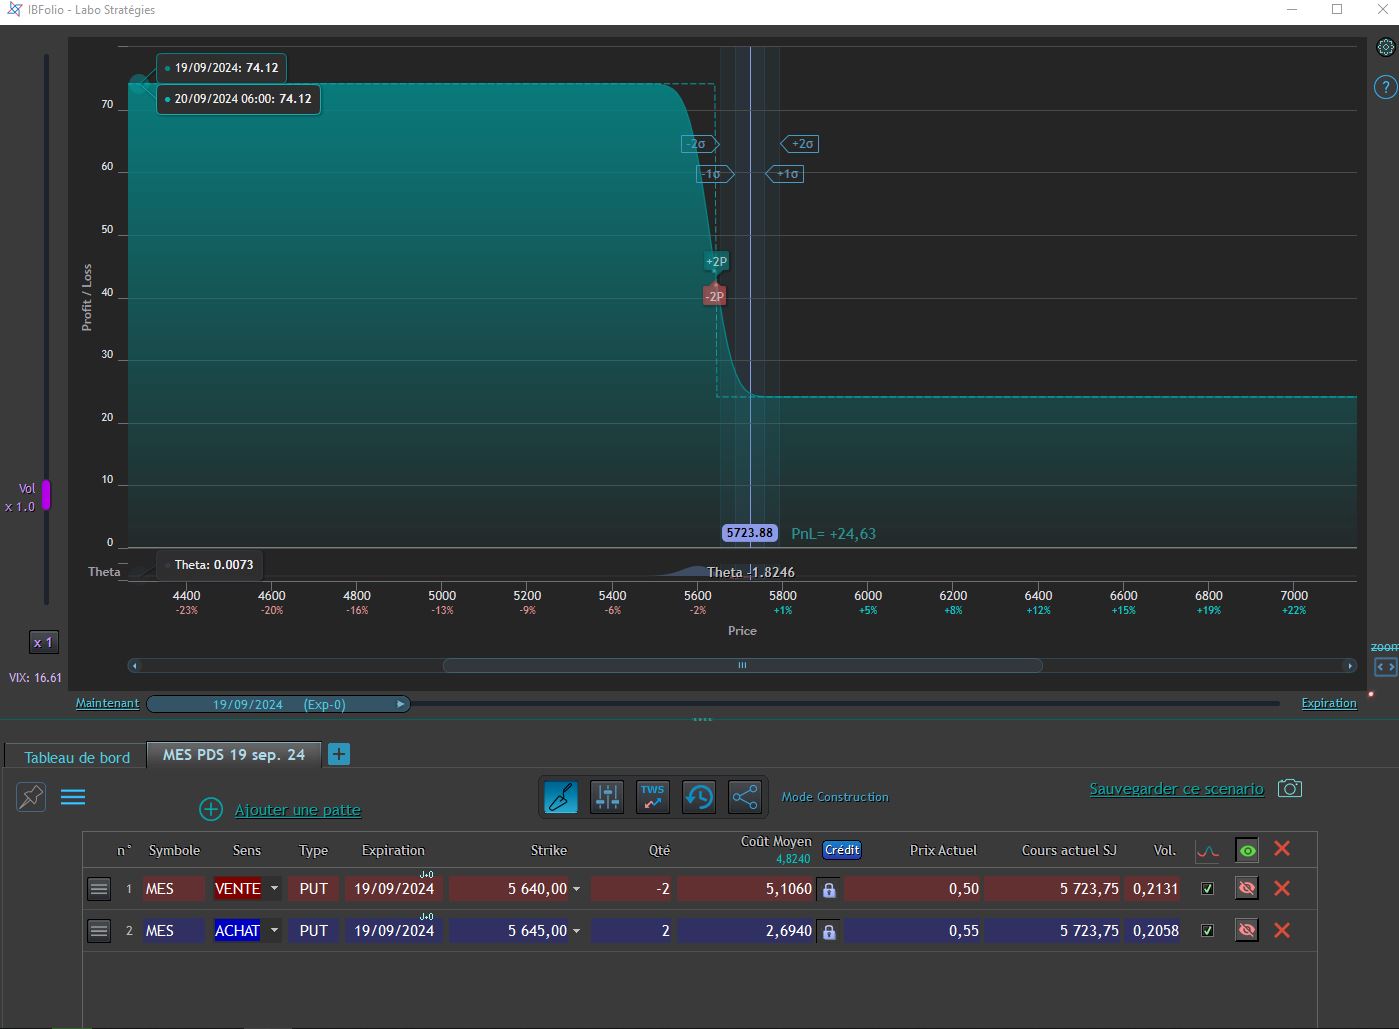This screenshot has height=1029, width=1399.
Task: Click the Ajouter une patte link
Action: pos(297,810)
